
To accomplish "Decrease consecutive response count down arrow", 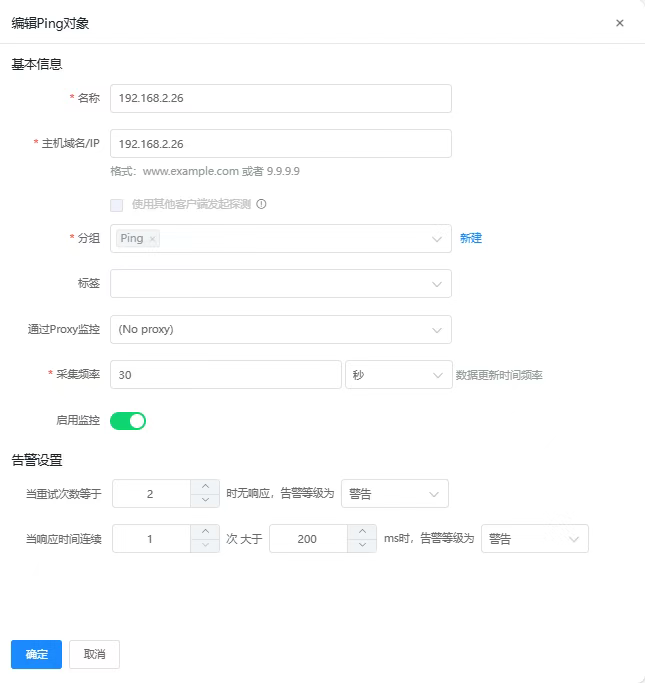I will click(205, 545).
